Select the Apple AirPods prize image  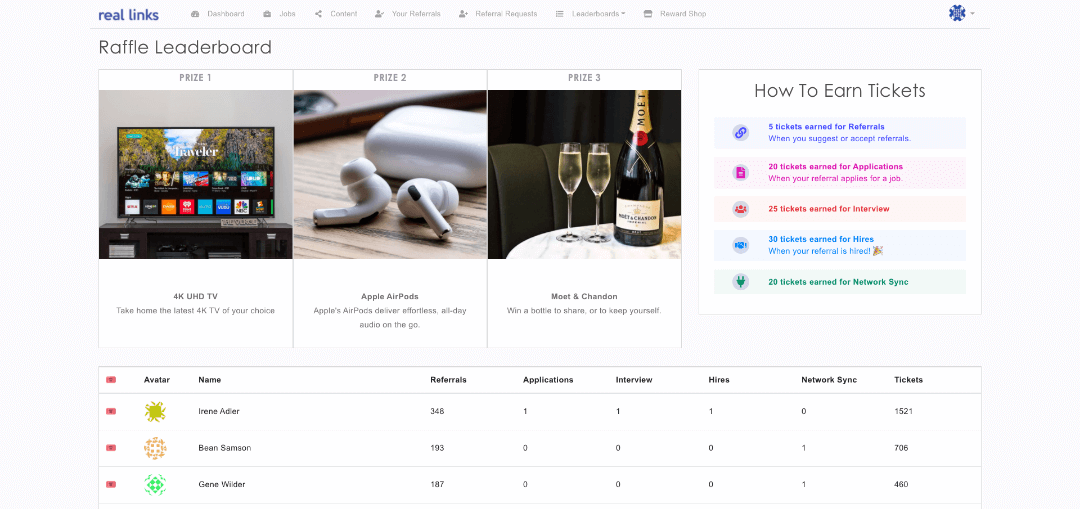click(390, 174)
